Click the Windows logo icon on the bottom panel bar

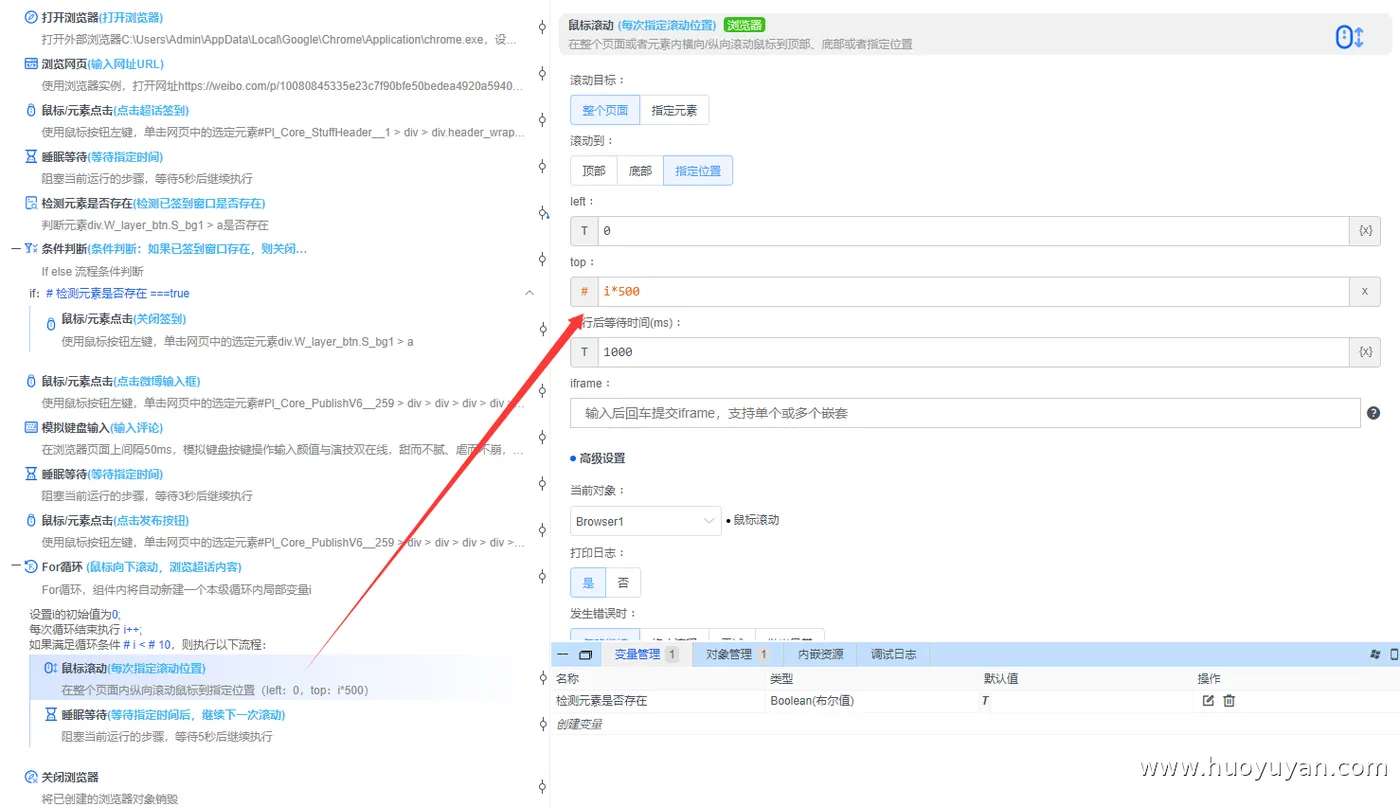1376,654
